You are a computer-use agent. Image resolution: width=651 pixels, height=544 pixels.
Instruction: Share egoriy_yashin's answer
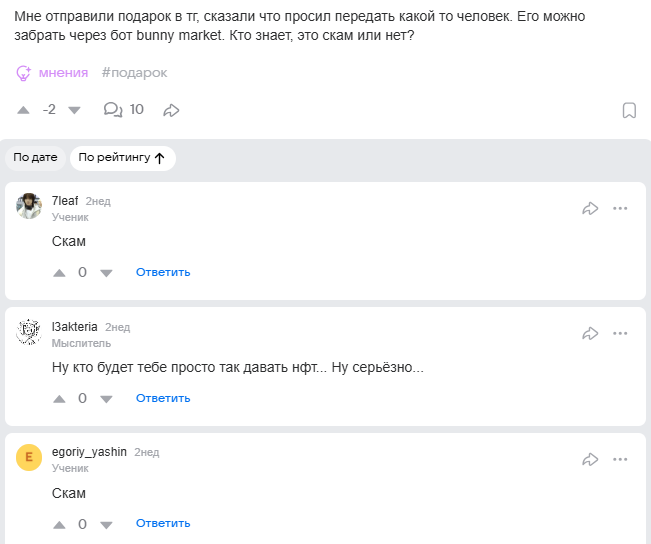tap(590, 459)
